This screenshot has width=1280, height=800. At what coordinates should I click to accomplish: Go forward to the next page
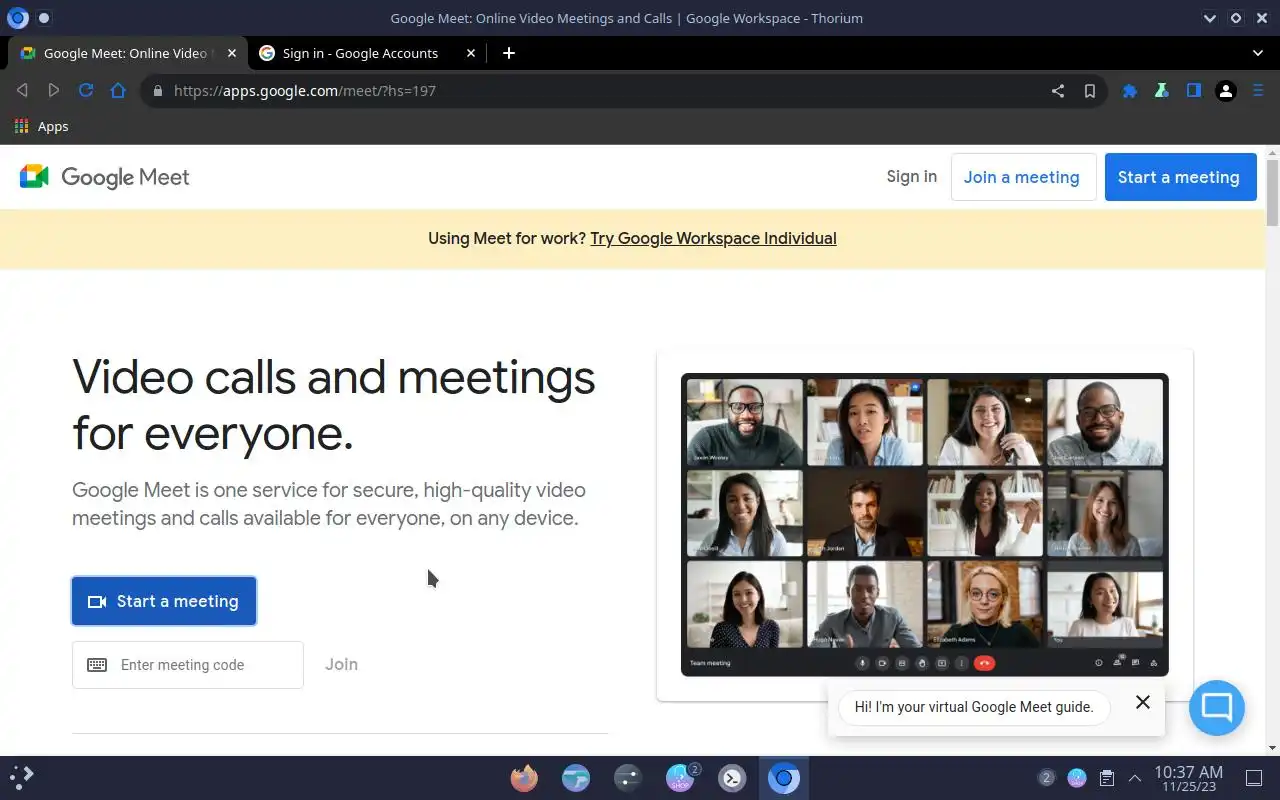54,91
